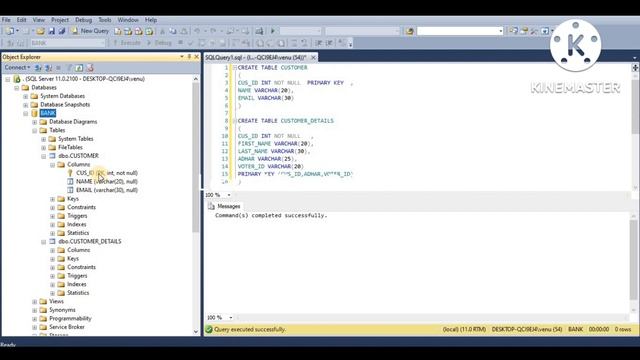Select the Messages results tab
Viewport: 640px width, 360px height.
[x=224, y=207]
